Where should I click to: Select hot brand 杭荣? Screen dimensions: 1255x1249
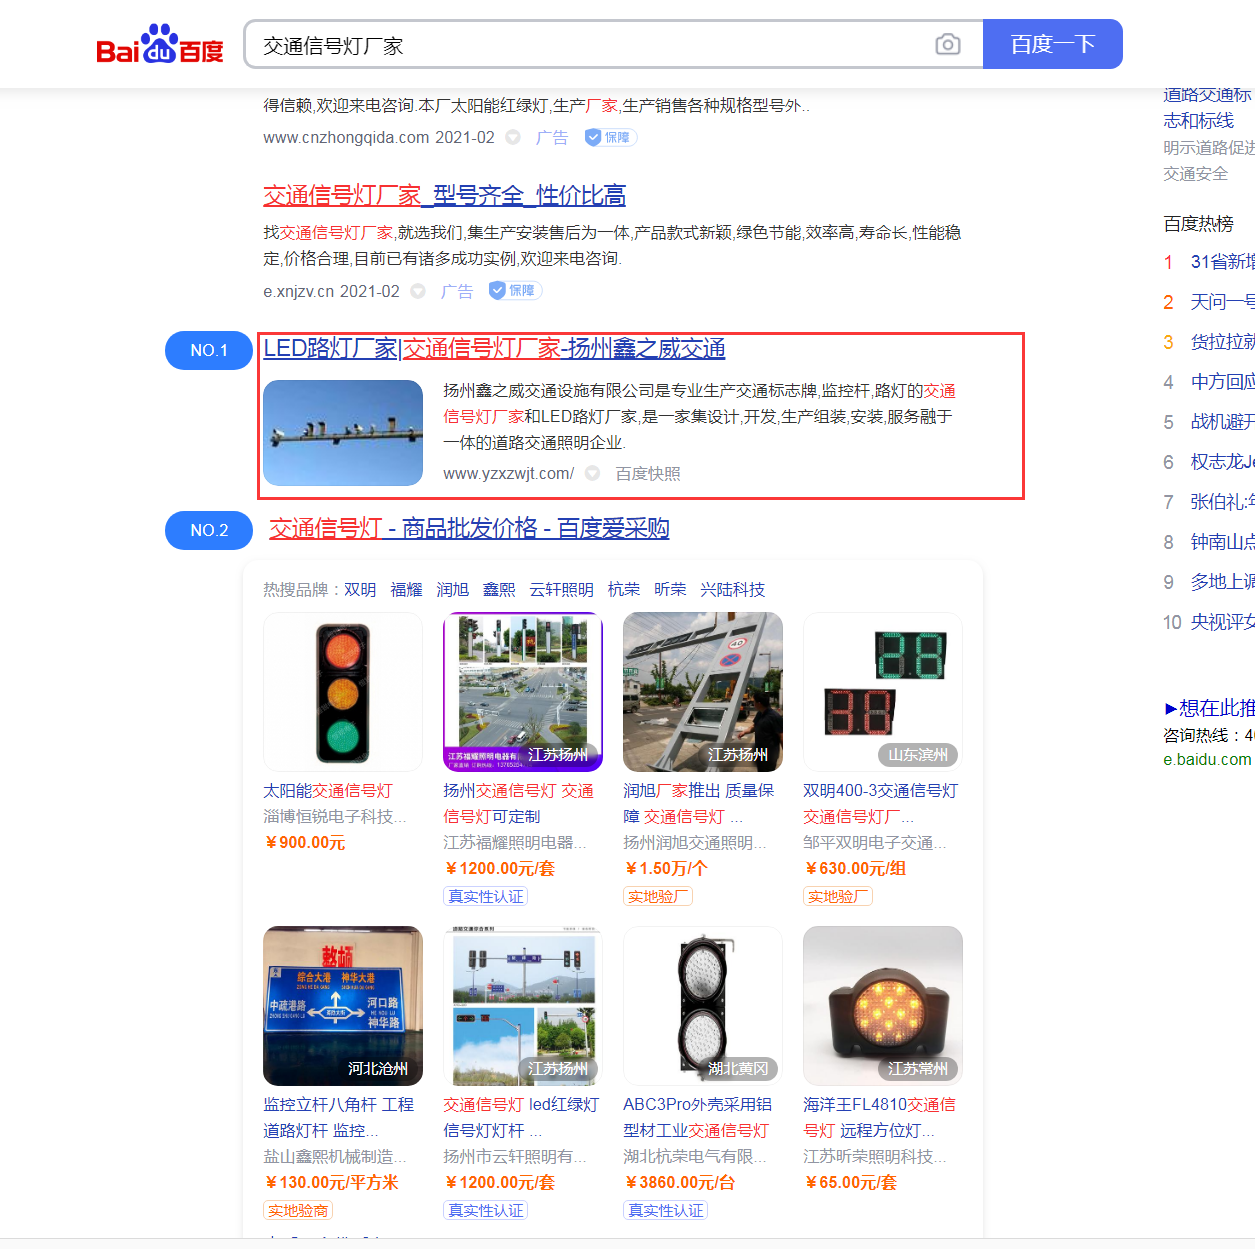pyautogui.click(x=624, y=589)
